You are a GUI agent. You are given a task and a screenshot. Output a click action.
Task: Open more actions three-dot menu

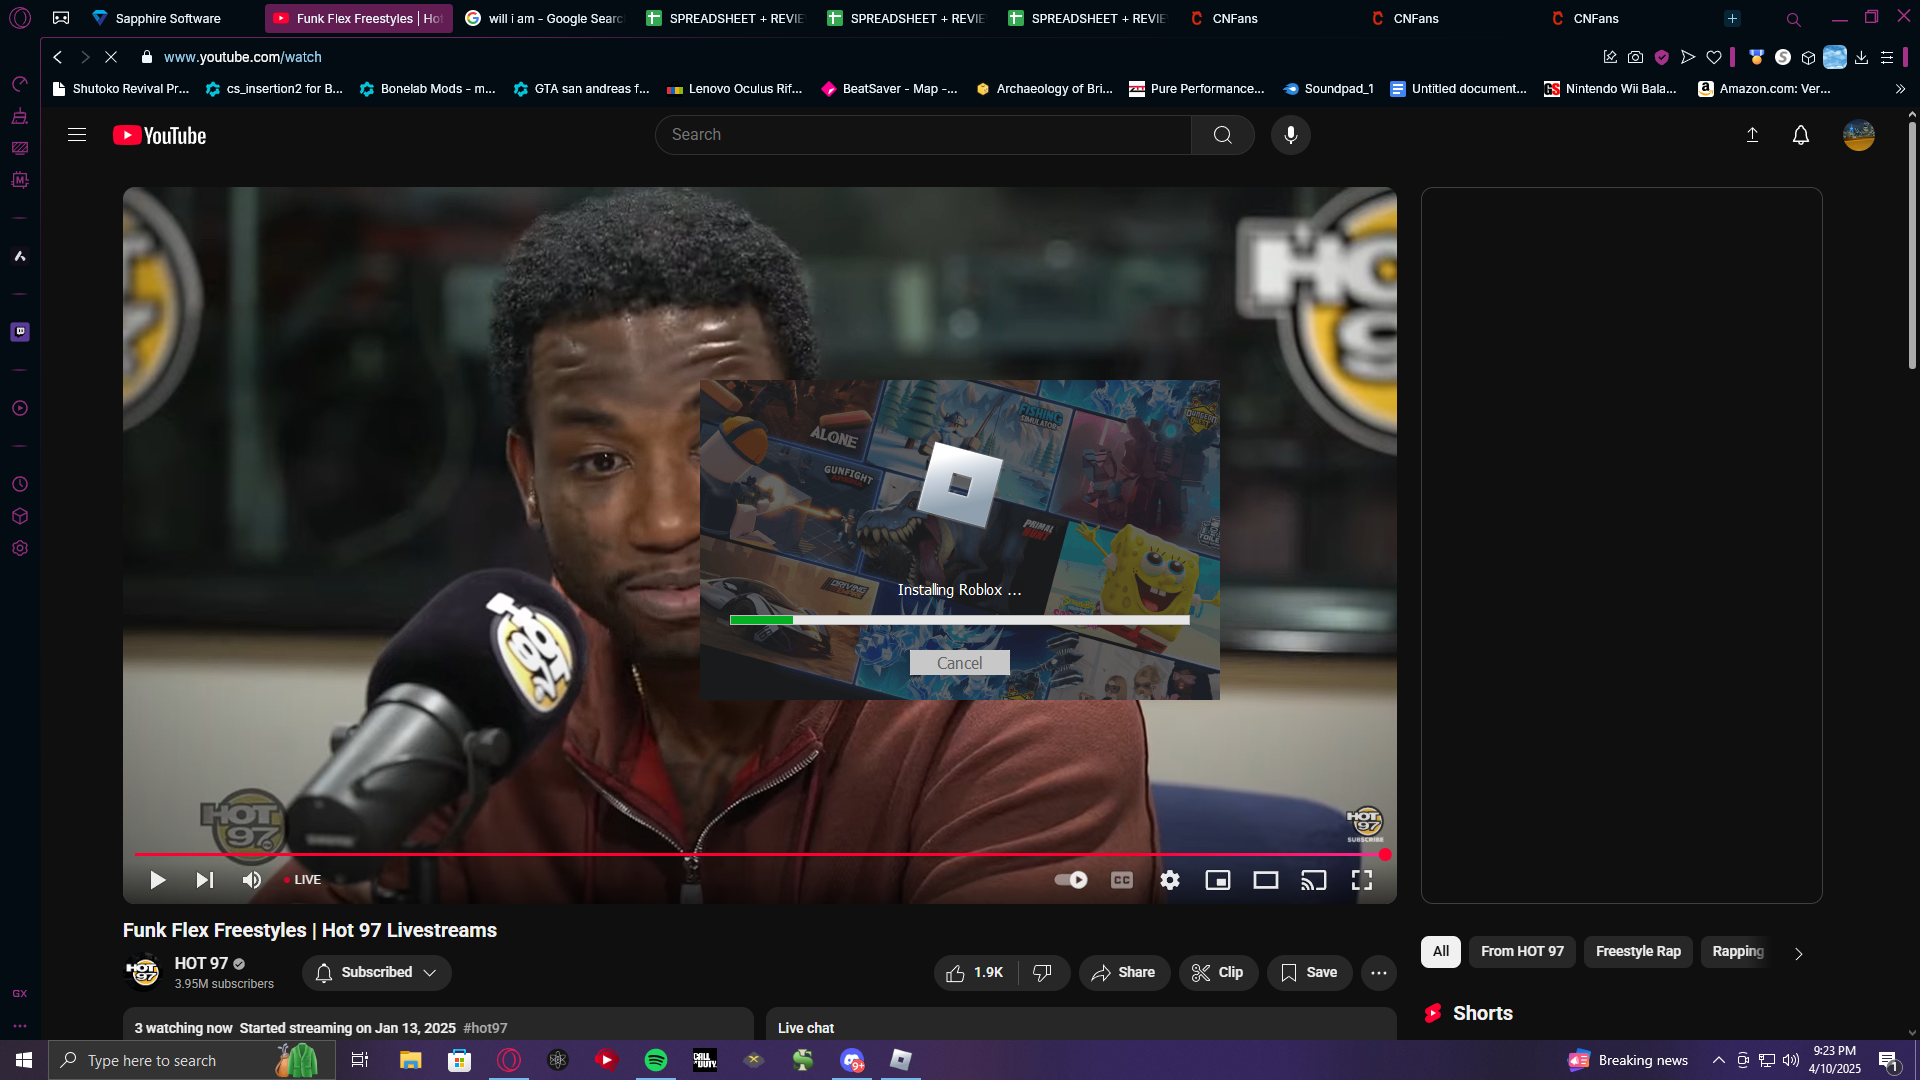click(x=1378, y=972)
